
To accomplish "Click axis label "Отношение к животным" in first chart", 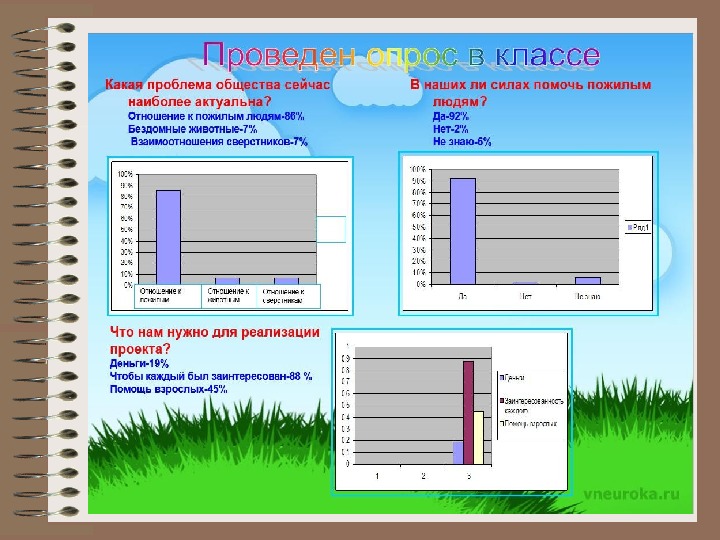I will 228,295.
